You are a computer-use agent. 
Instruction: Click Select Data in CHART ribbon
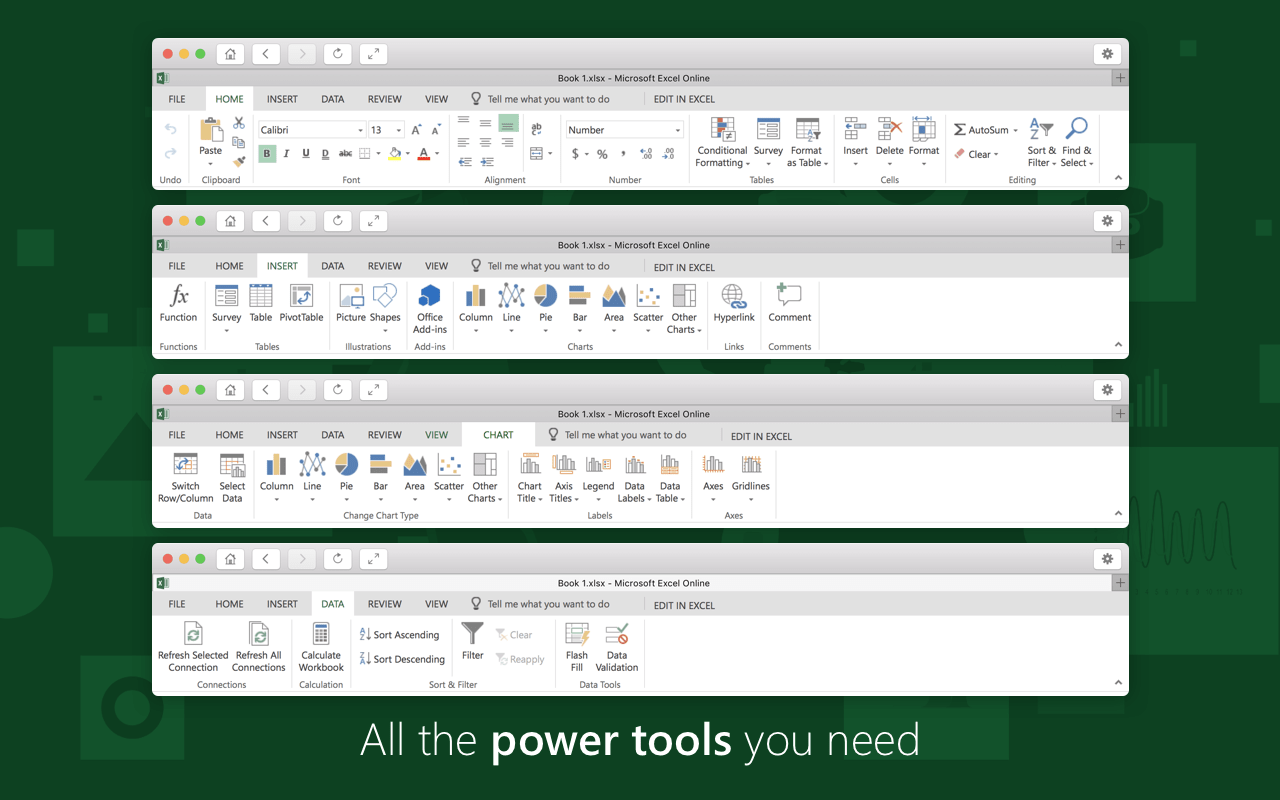click(232, 477)
